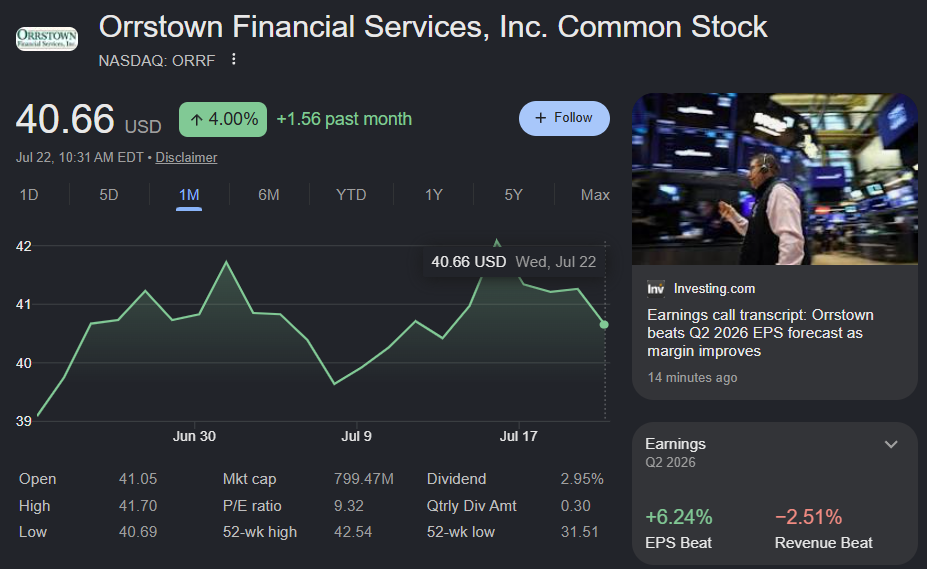Select the 6M chart tab
927x569 pixels.
click(269, 195)
